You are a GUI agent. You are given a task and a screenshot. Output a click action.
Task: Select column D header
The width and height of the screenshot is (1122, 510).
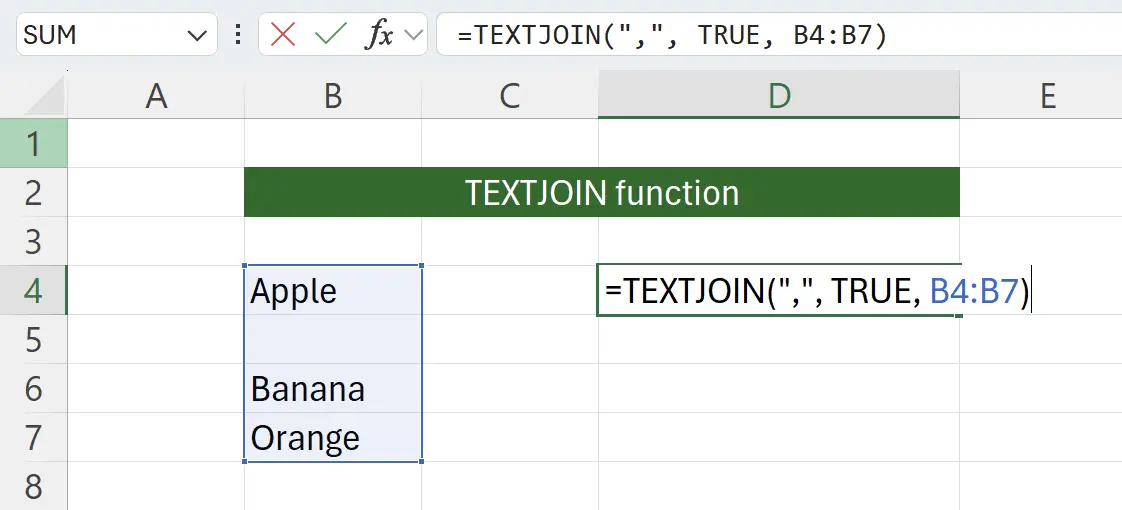pyautogui.click(x=779, y=96)
